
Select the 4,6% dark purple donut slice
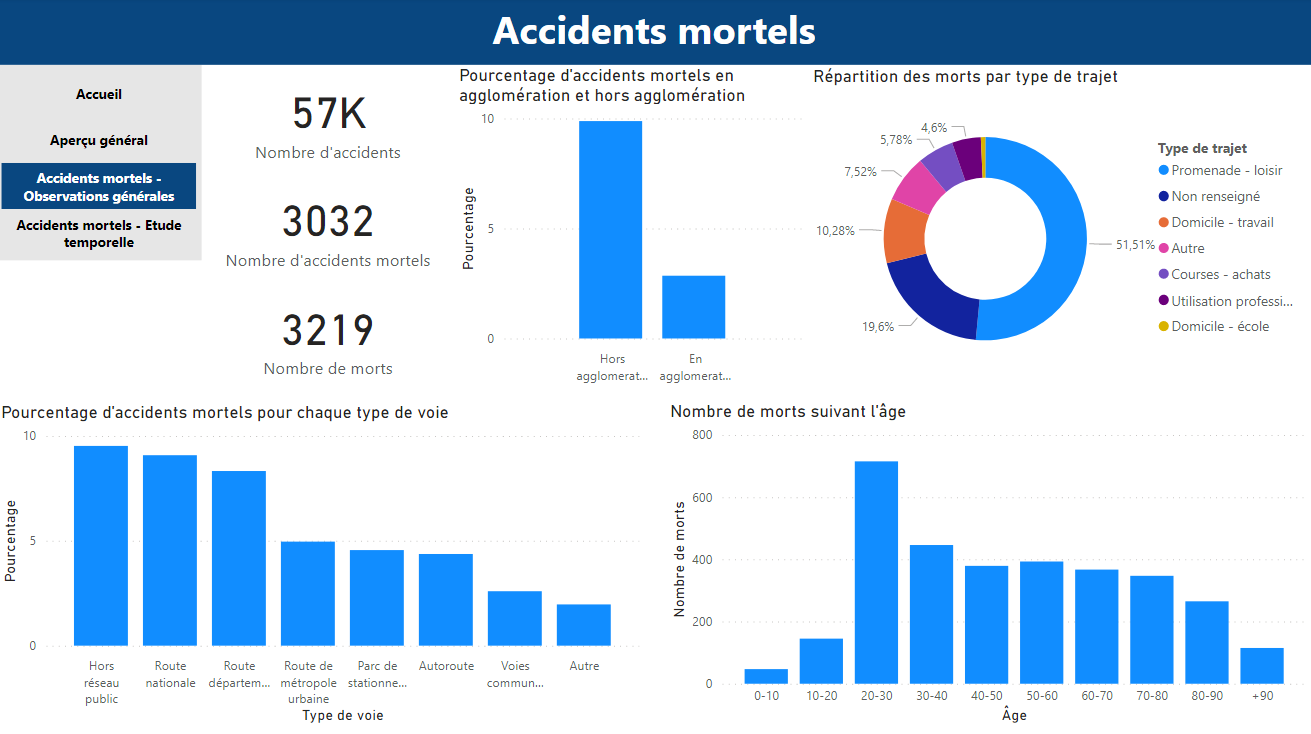point(967,156)
